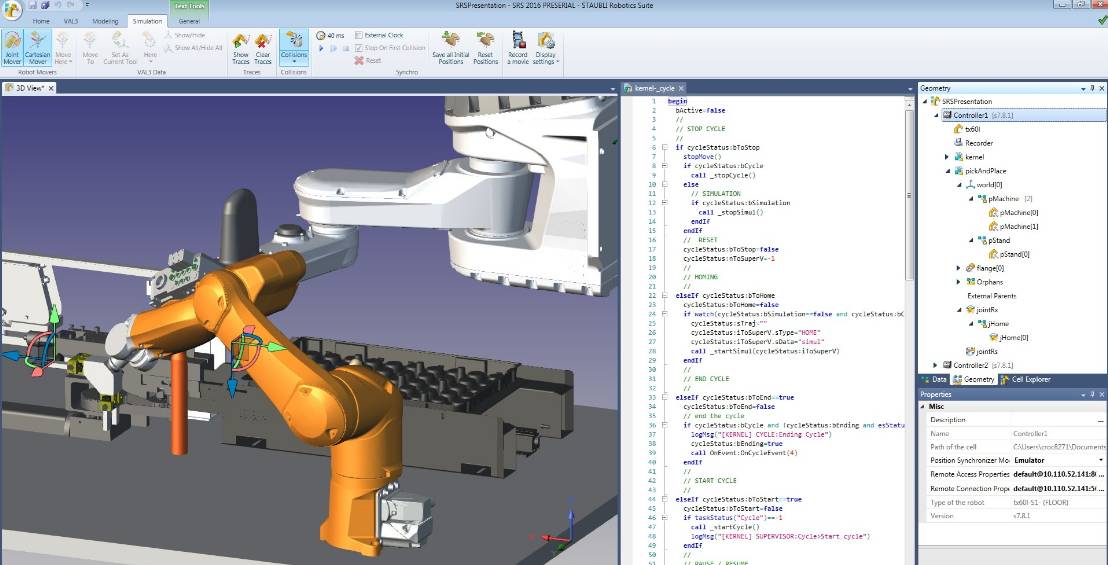
Task: Click the grayed Reset button with red X
Action: pyautogui.click(x=368, y=61)
